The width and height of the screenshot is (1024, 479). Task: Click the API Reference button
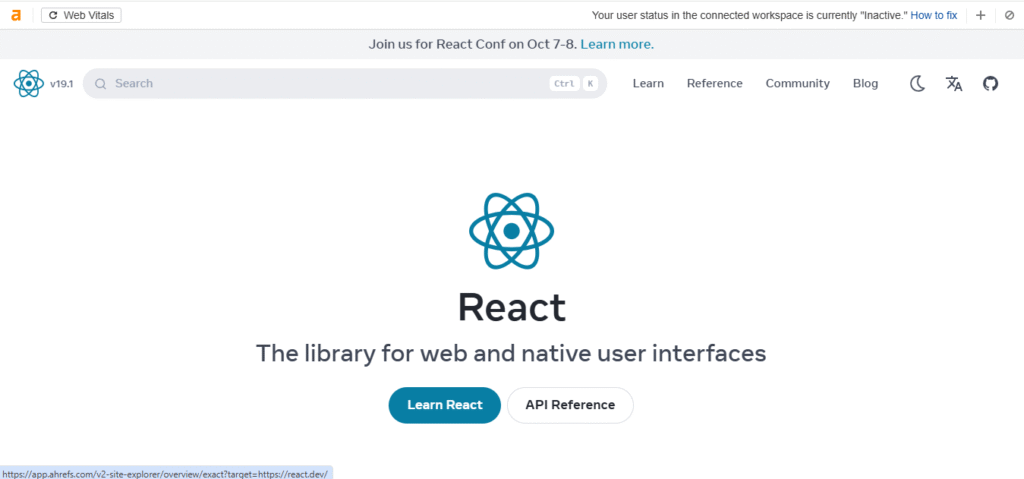click(x=570, y=405)
